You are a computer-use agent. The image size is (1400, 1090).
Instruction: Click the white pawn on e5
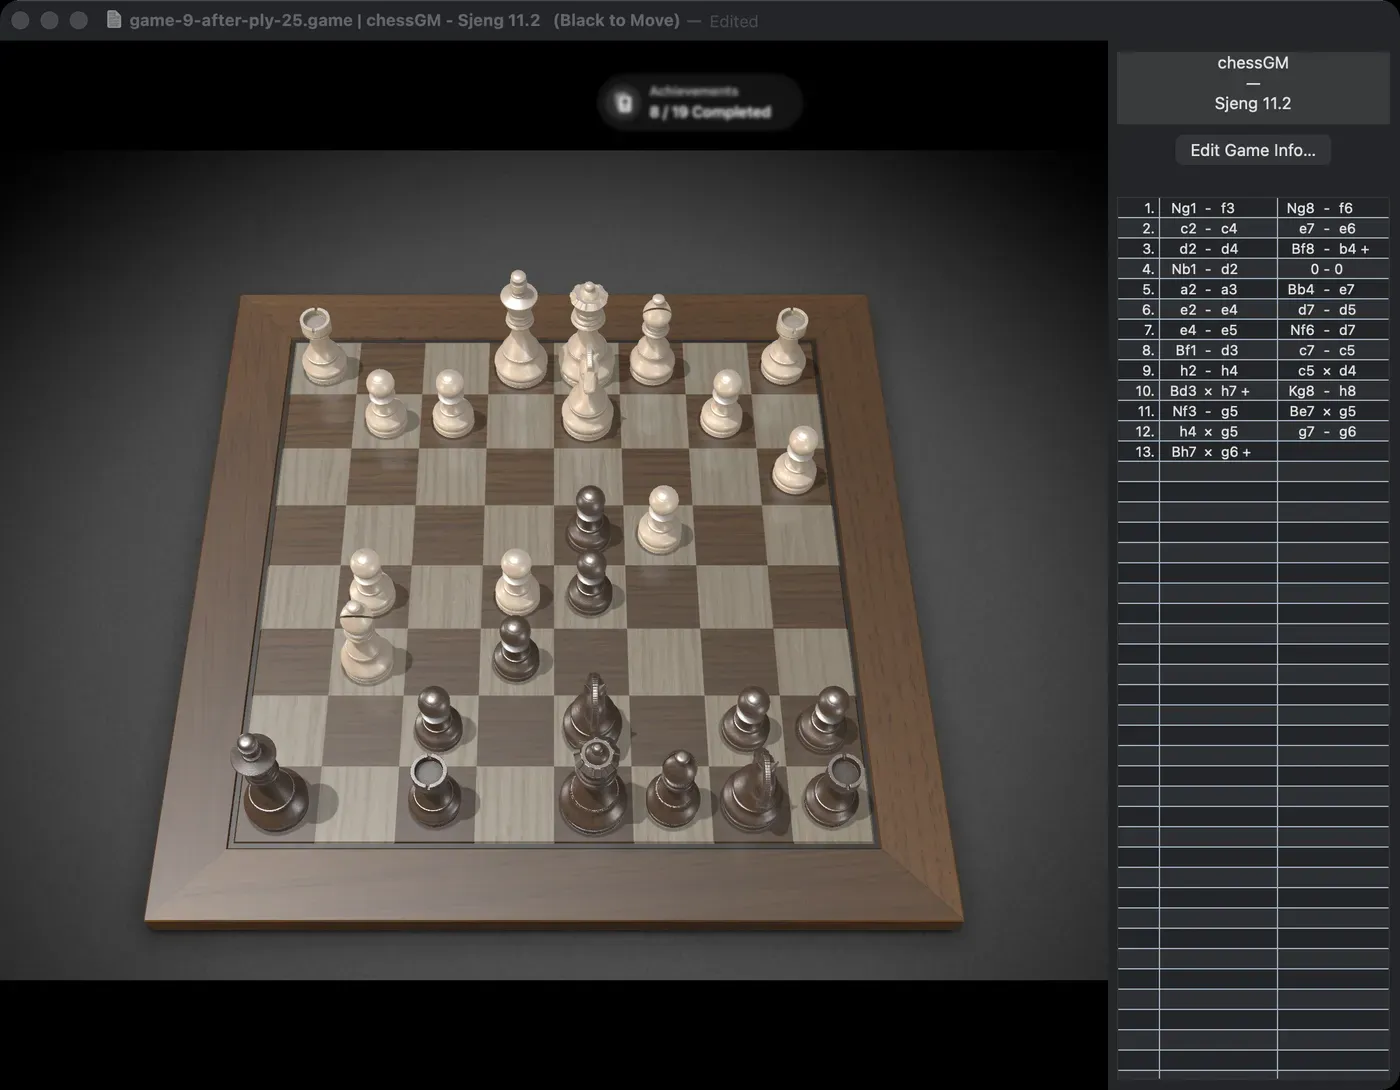pyautogui.click(x=517, y=581)
